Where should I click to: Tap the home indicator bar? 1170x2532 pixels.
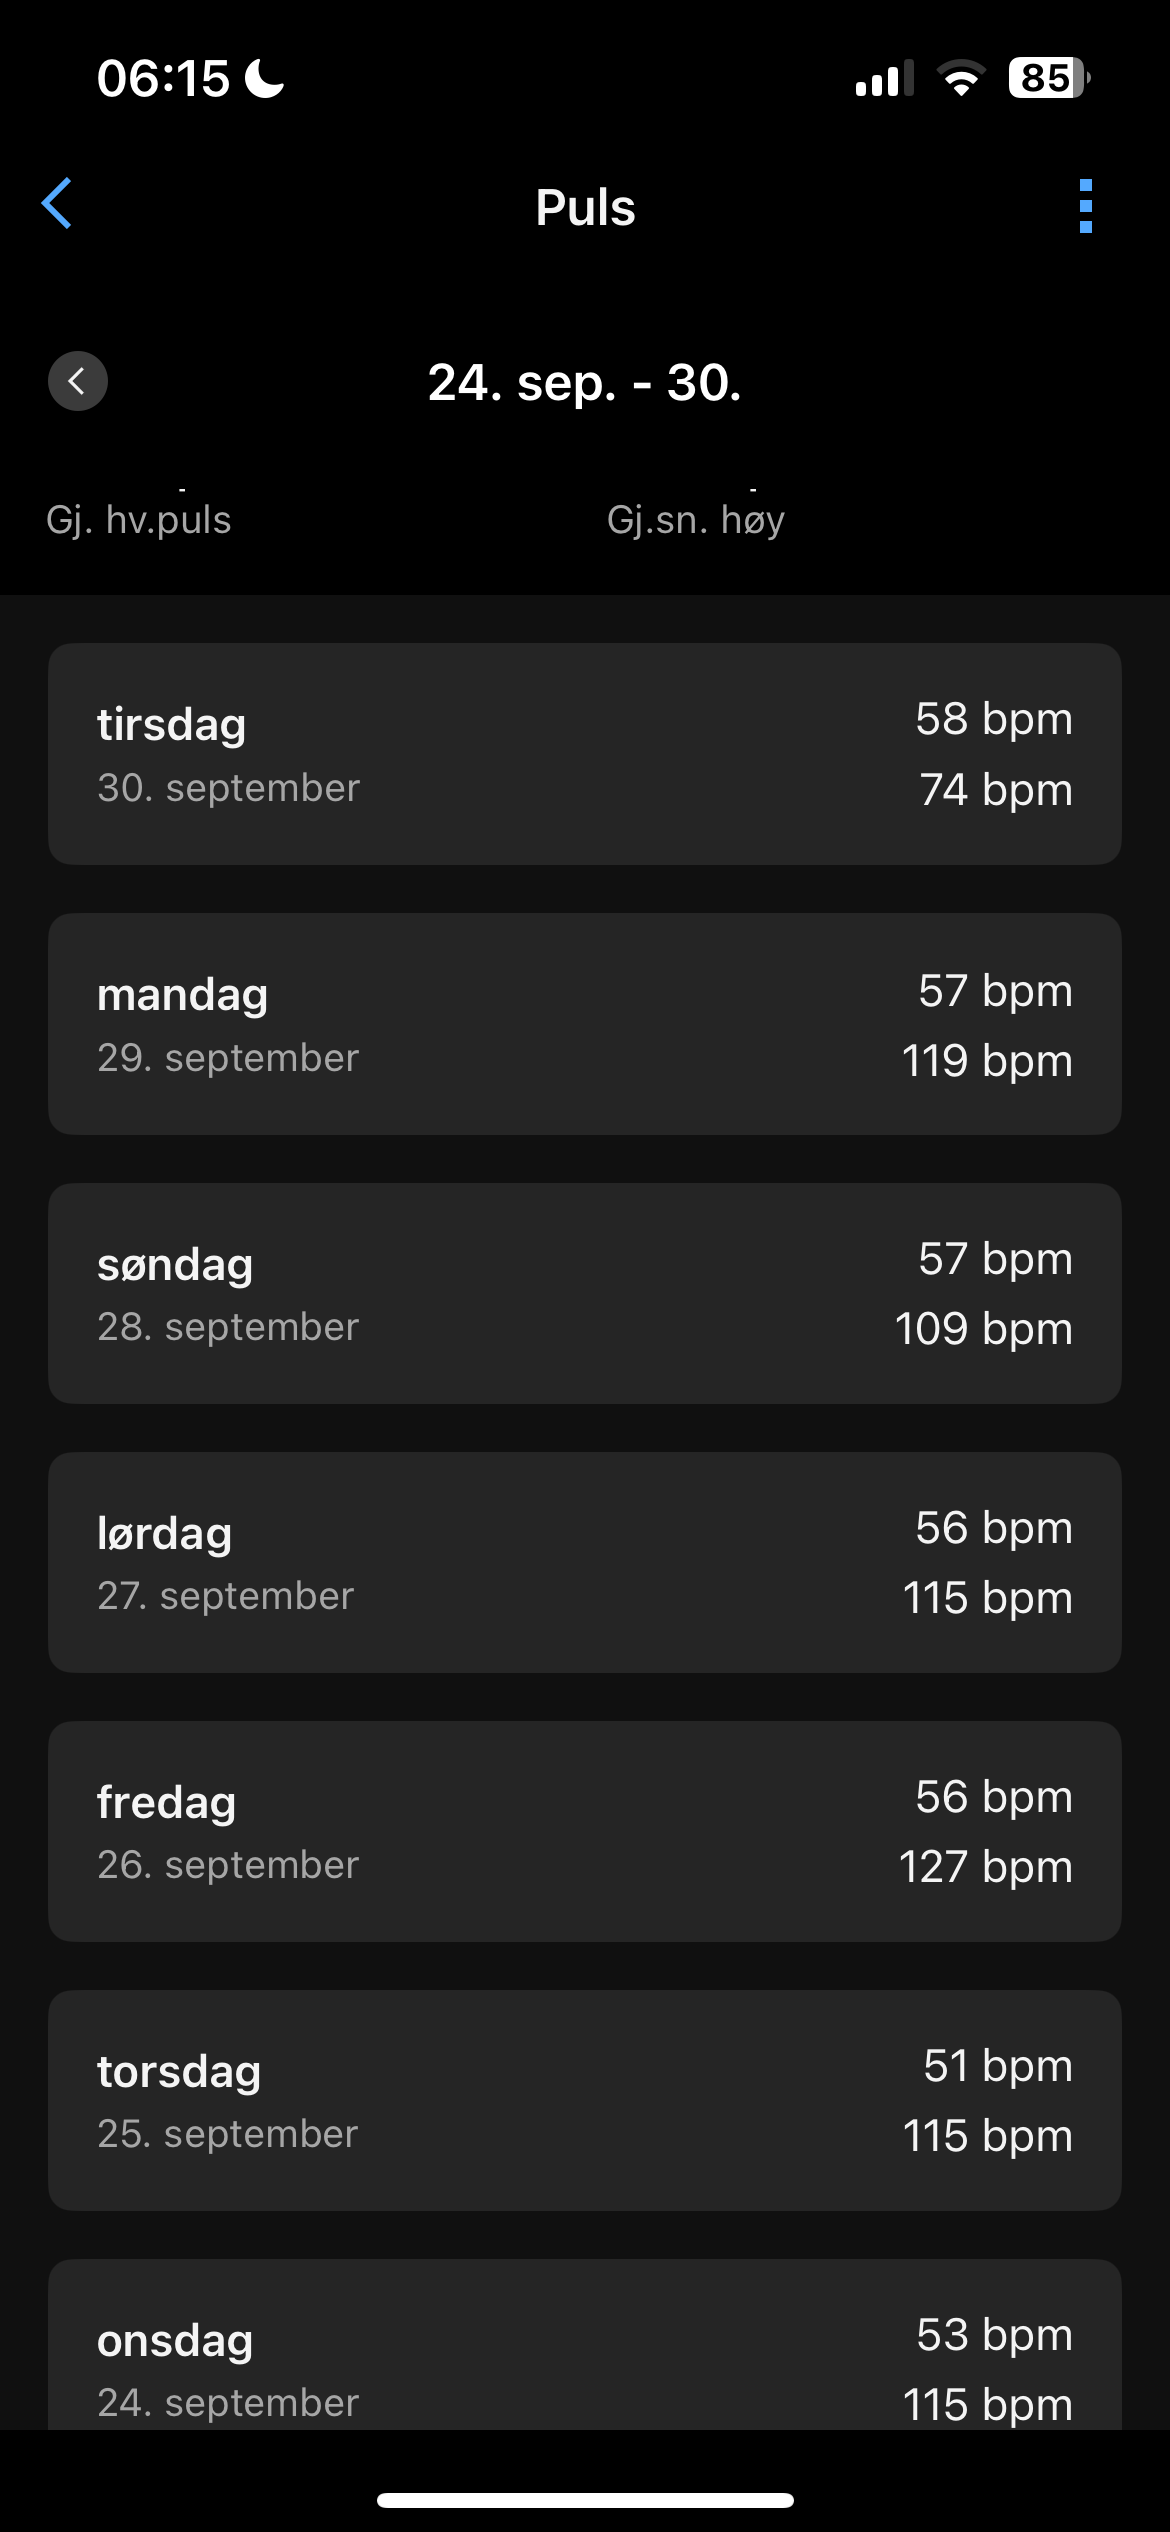[585, 2500]
